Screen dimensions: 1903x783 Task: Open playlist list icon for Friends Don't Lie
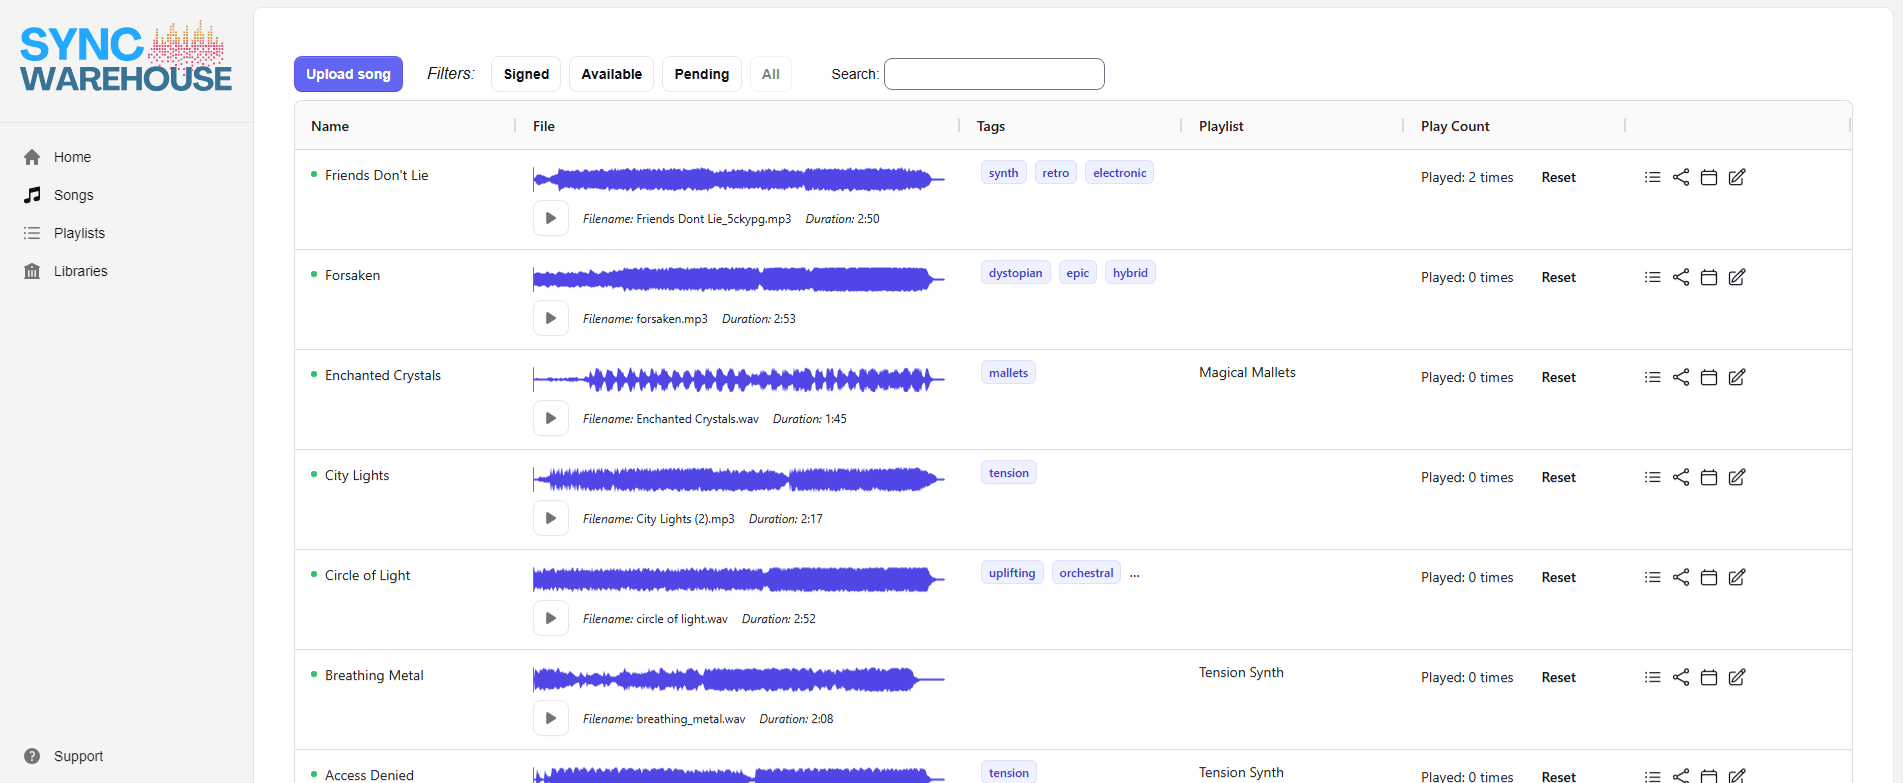point(1652,177)
